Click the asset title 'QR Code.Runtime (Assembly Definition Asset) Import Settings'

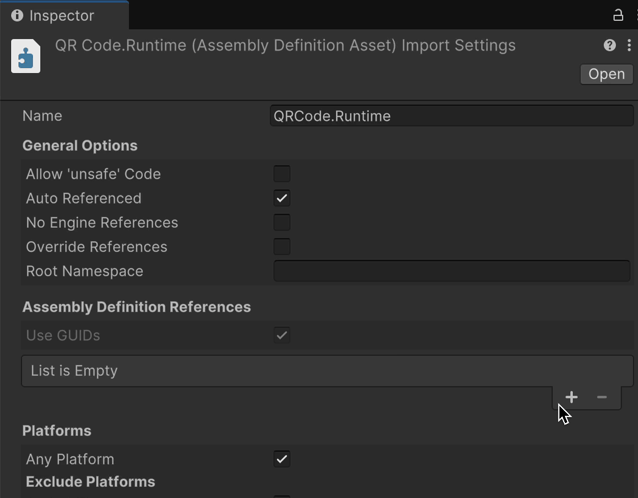click(x=285, y=46)
